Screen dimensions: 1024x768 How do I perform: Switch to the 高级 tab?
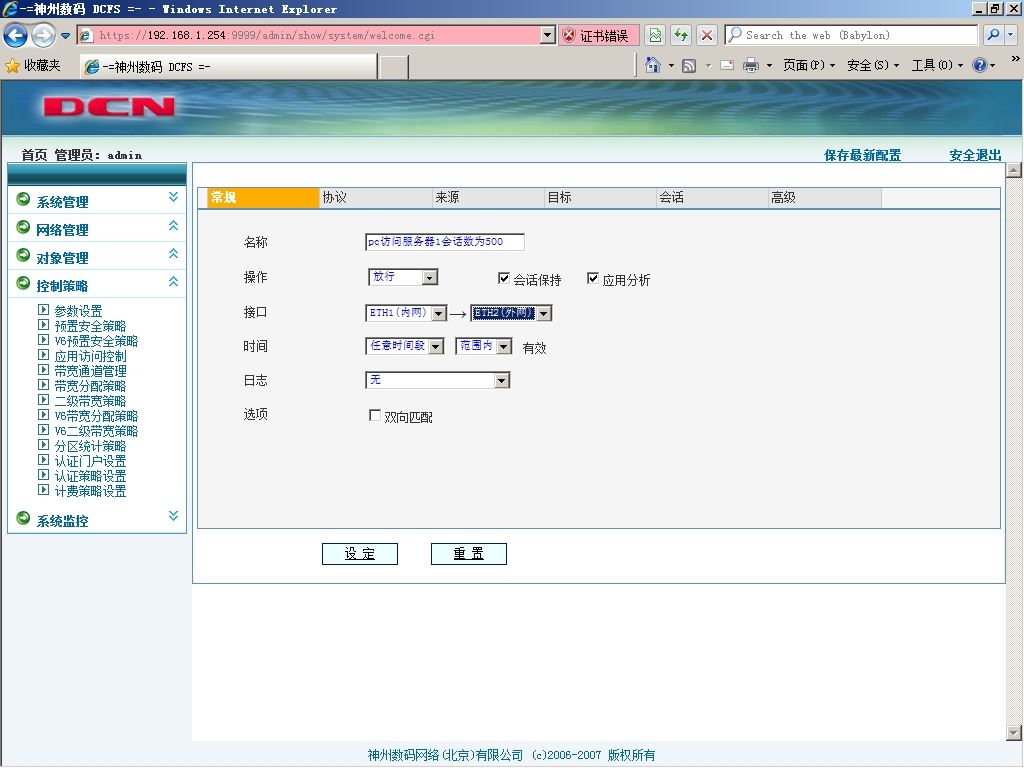[825, 198]
